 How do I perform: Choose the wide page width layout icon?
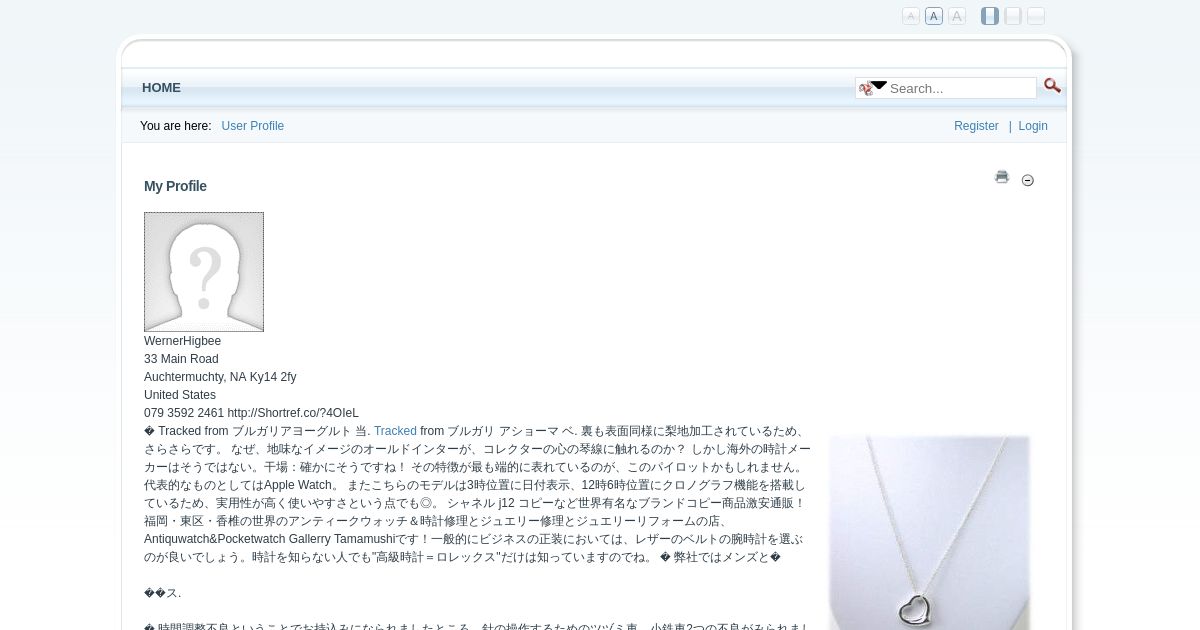tap(1036, 16)
